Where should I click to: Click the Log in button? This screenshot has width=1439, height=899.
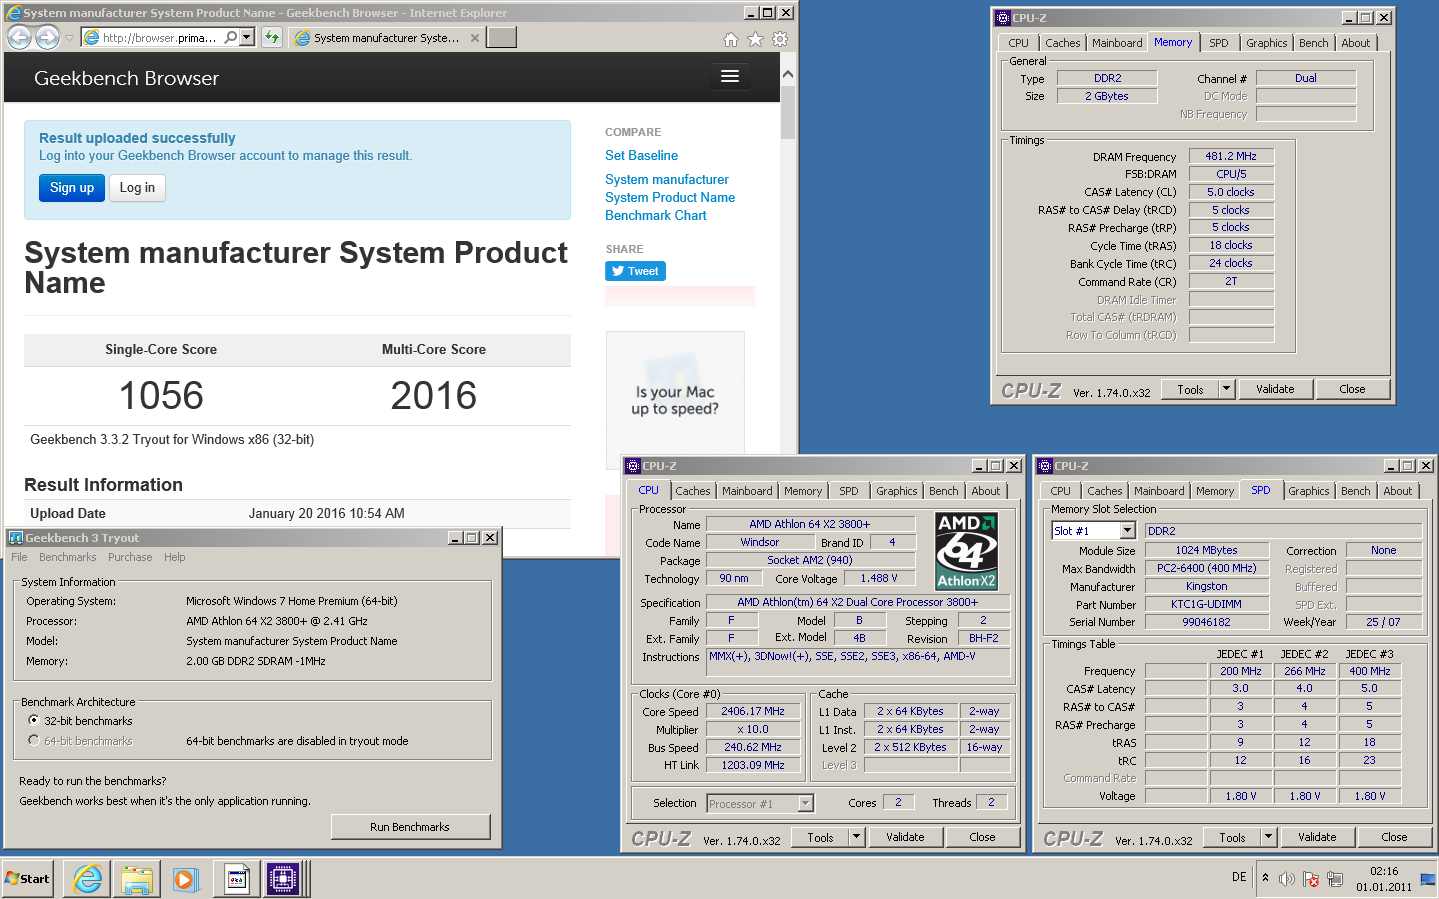click(137, 188)
